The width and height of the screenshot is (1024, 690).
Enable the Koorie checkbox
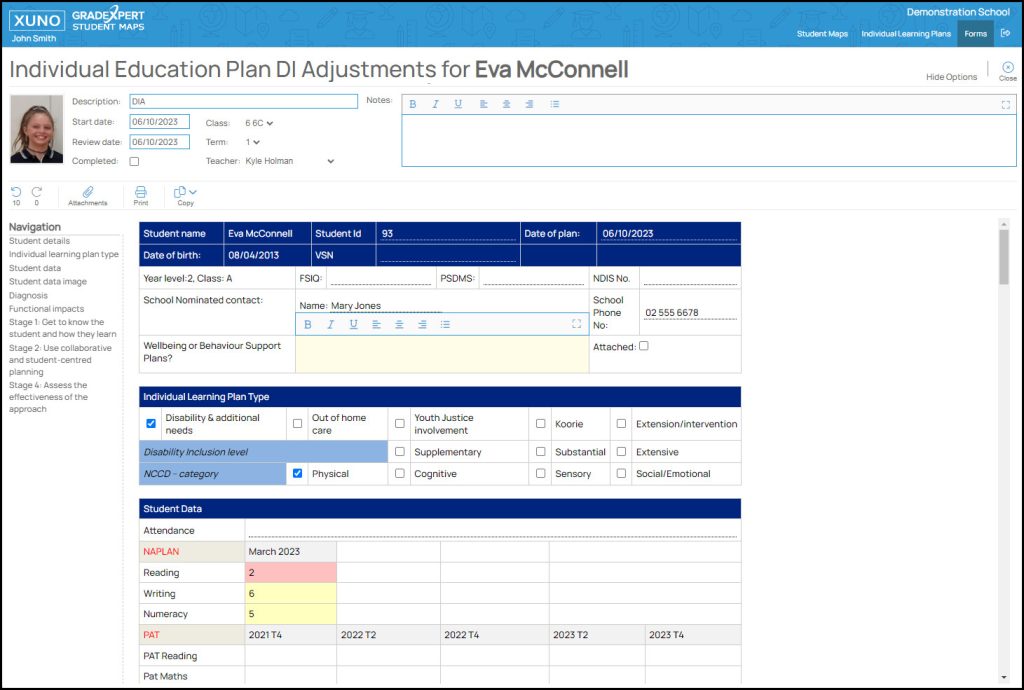(x=541, y=424)
